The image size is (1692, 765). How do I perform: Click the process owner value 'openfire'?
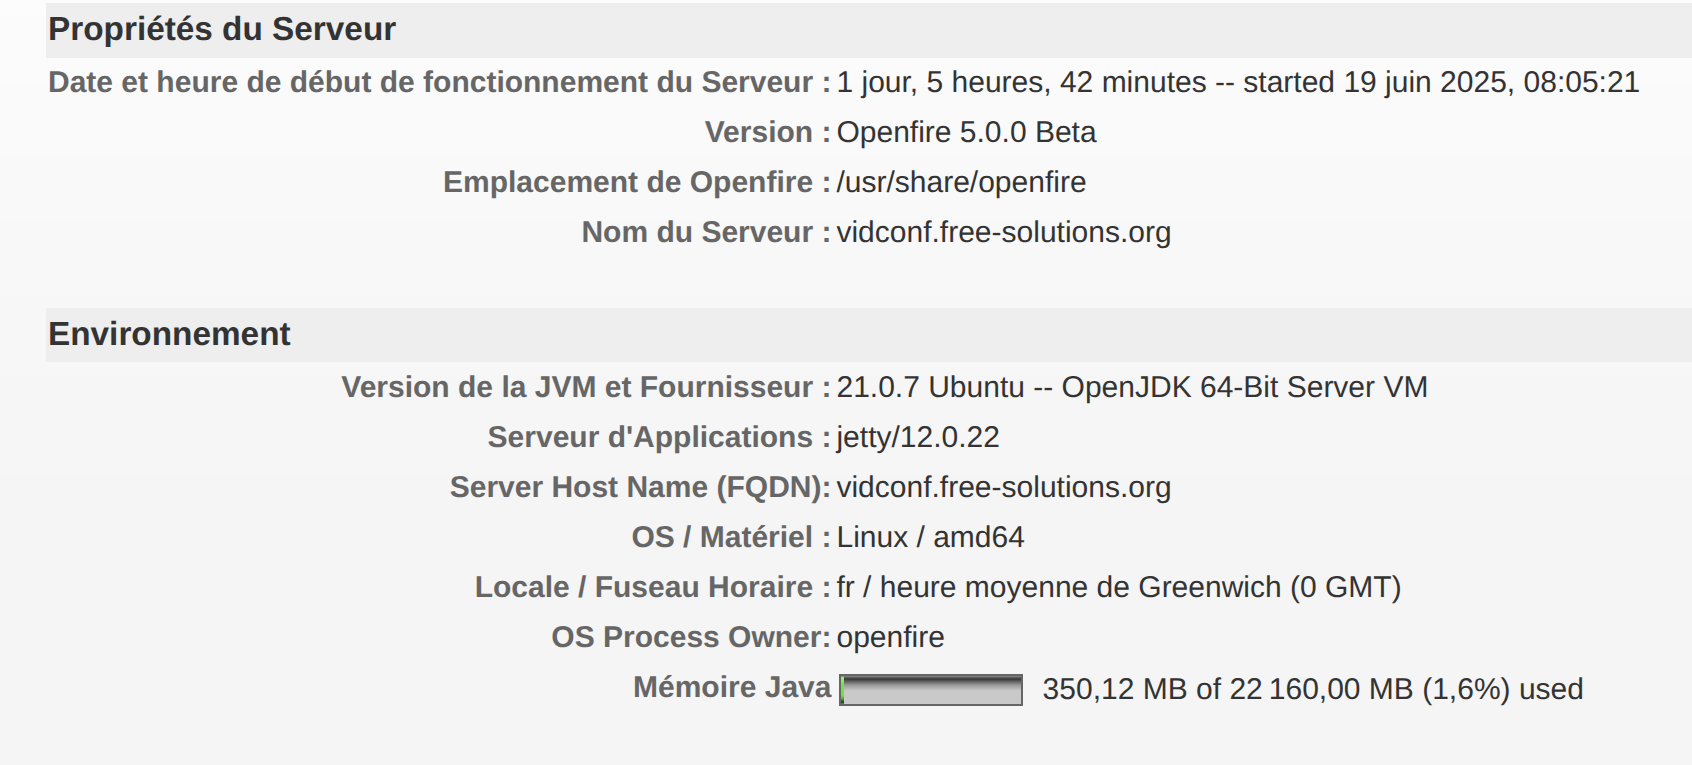click(890, 637)
